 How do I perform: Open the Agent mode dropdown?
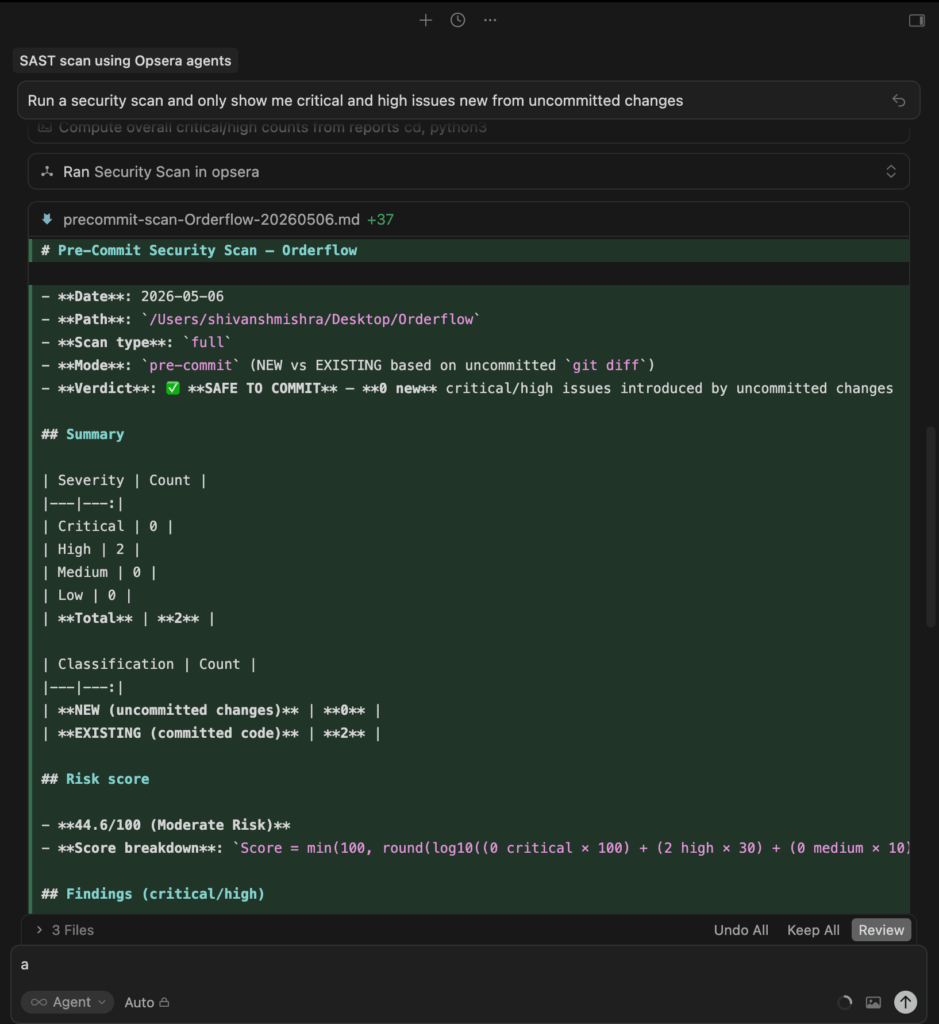point(67,1002)
